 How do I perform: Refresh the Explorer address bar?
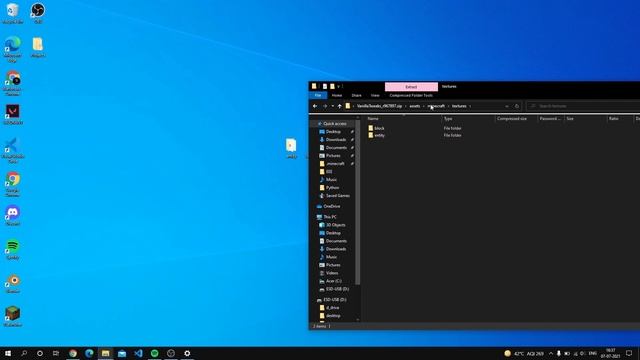coord(517,106)
